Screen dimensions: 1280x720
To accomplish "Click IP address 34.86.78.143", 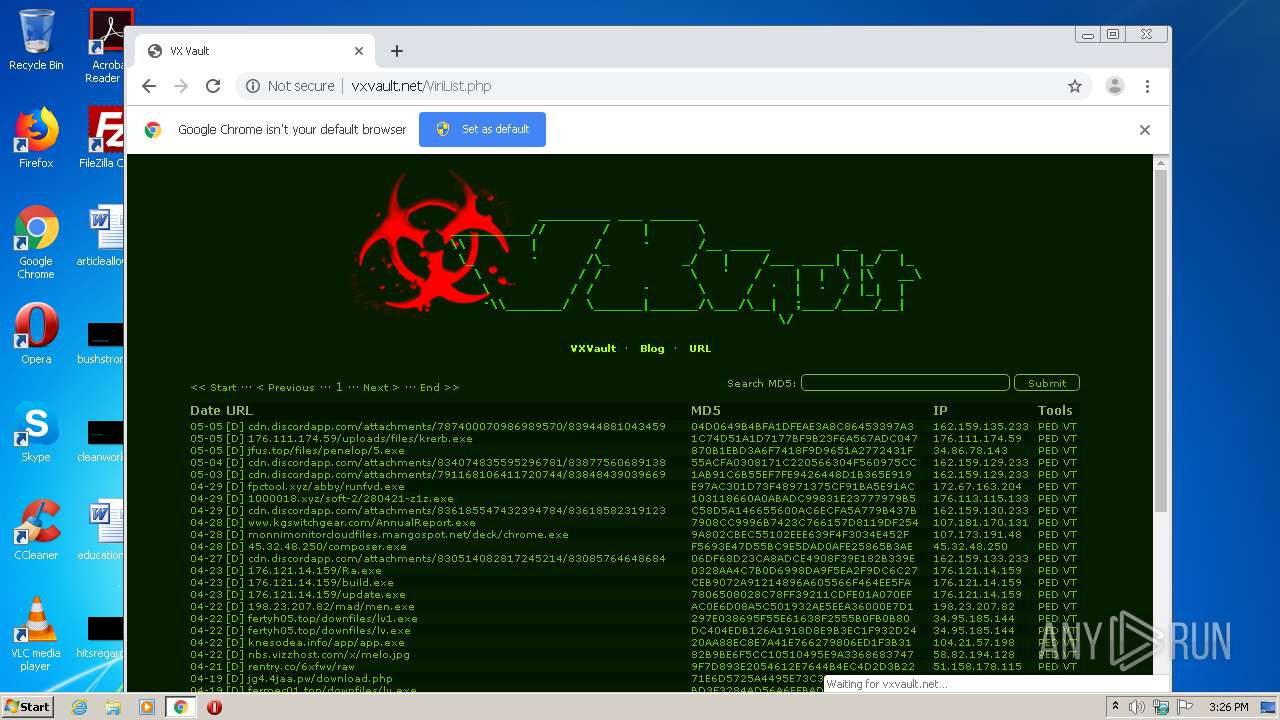I will pos(970,451).
